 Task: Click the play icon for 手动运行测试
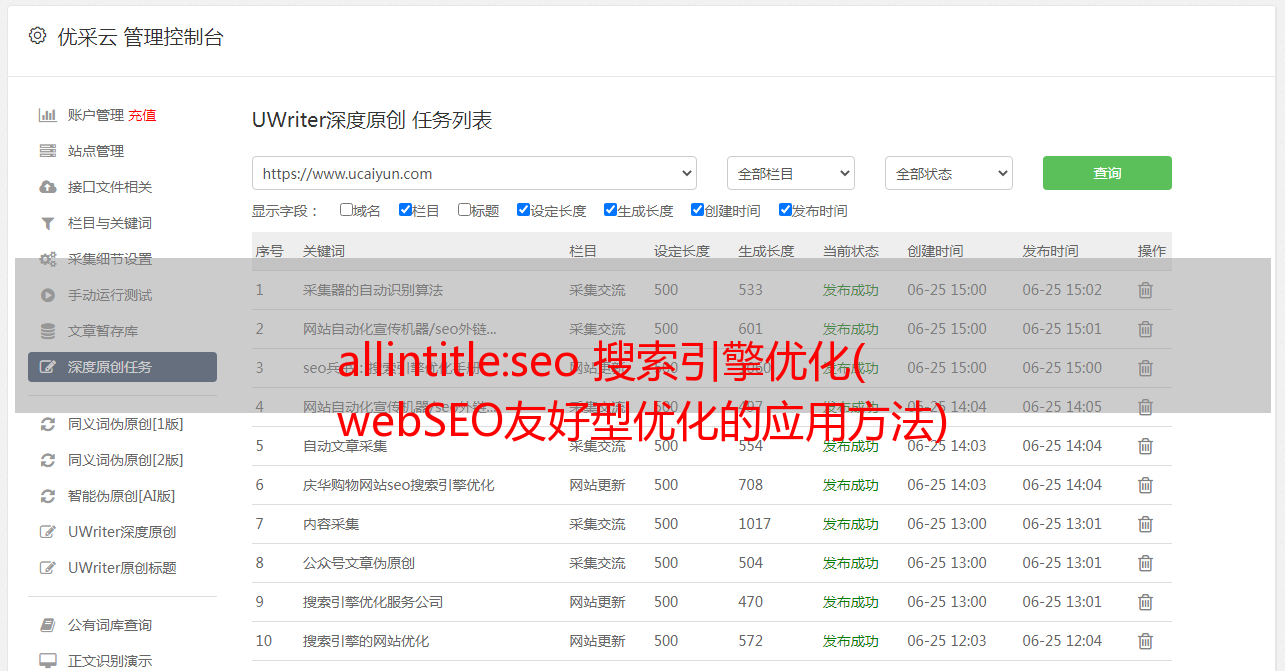47,295
